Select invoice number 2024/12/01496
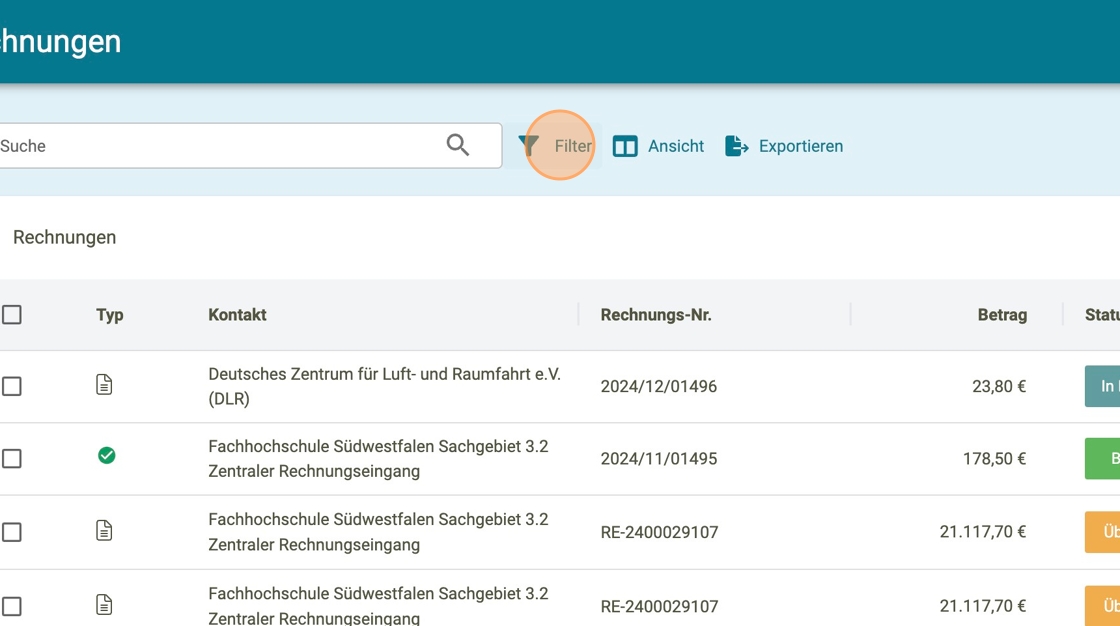 click(659, 386)
